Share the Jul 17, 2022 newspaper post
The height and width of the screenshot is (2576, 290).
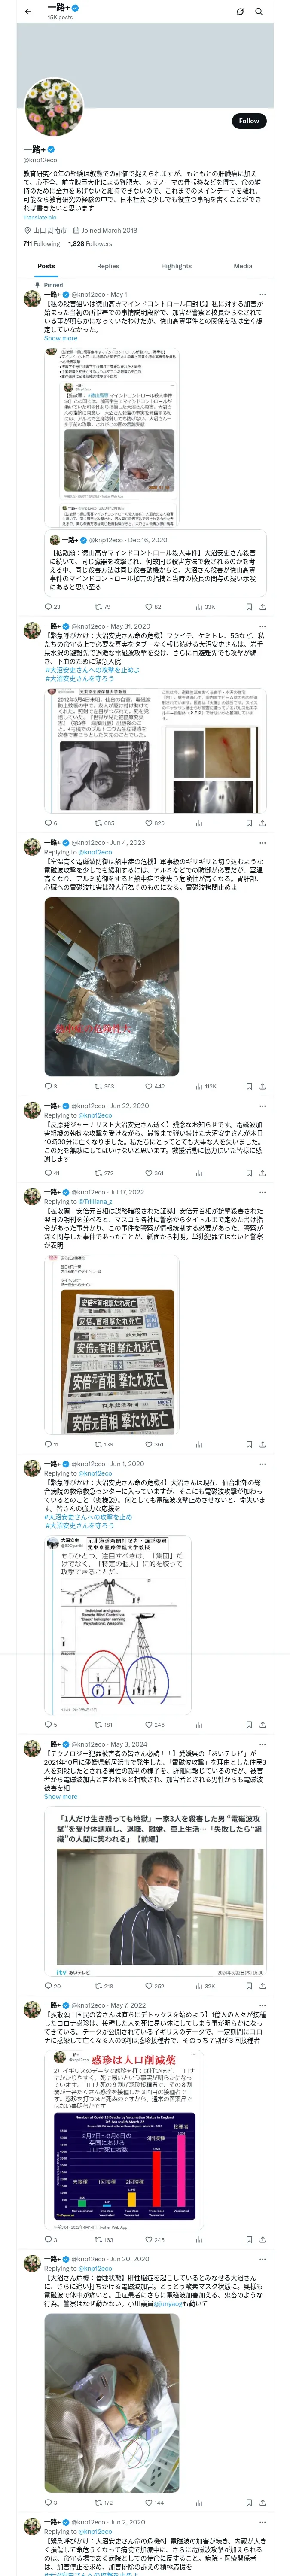262,1444
